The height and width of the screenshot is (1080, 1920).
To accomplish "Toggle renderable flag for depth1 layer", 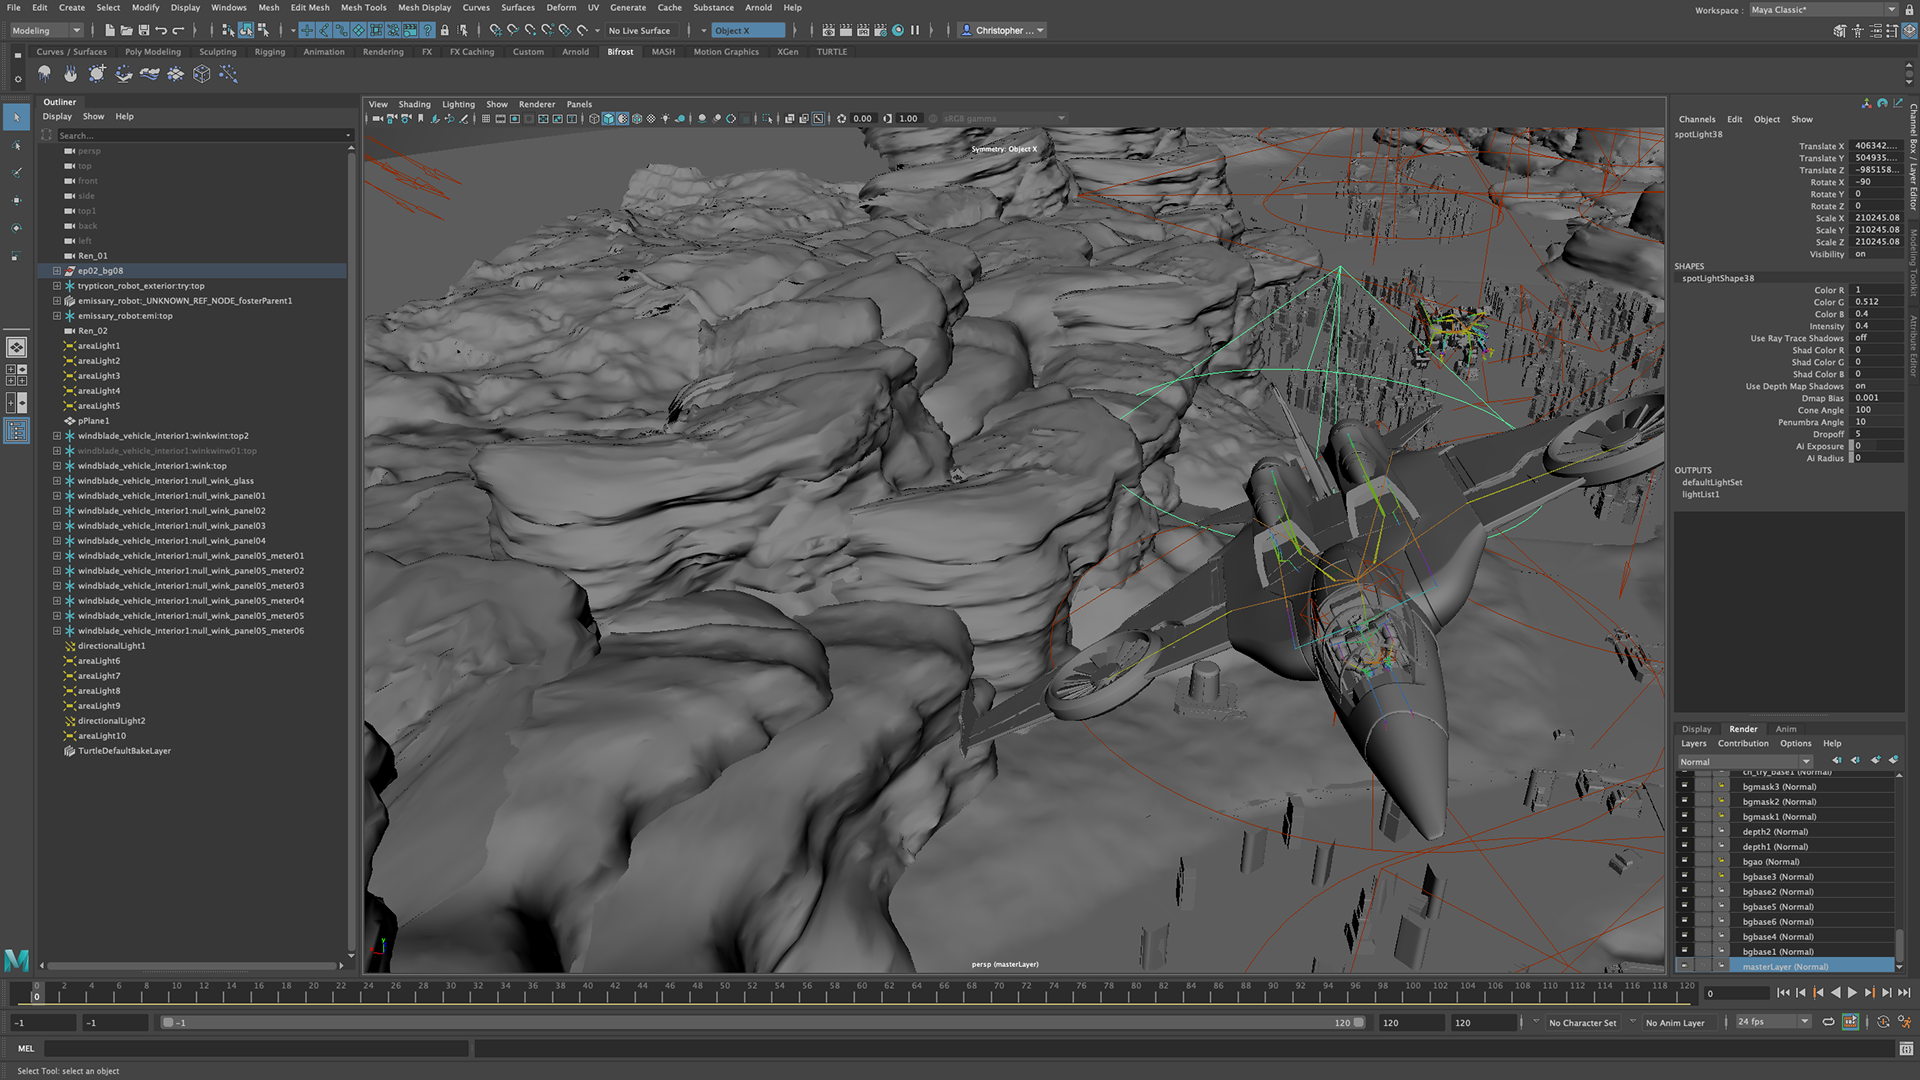I will (1685, 847).
